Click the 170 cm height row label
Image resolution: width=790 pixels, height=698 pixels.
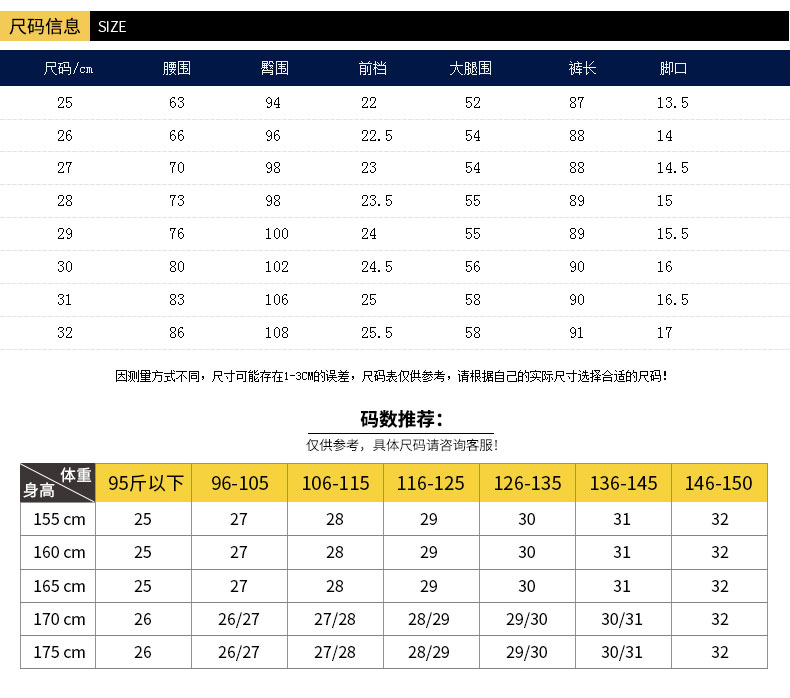pos(59,619)
